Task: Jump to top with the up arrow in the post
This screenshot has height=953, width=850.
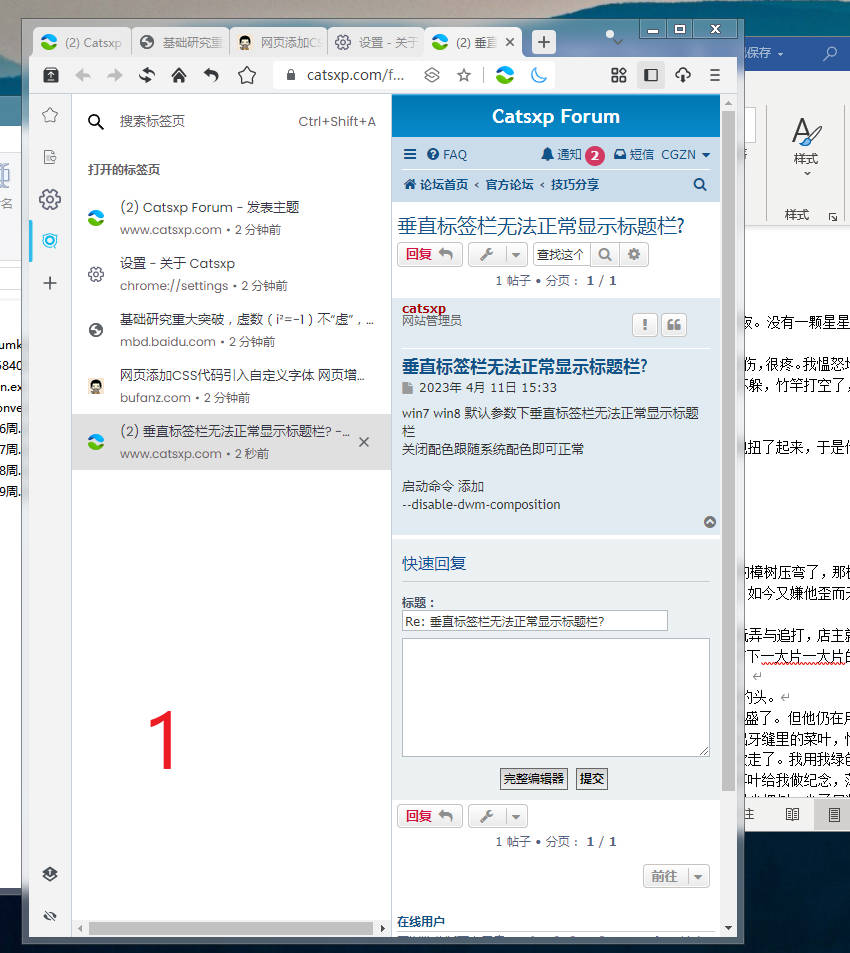Action: (x=710, y=522)
